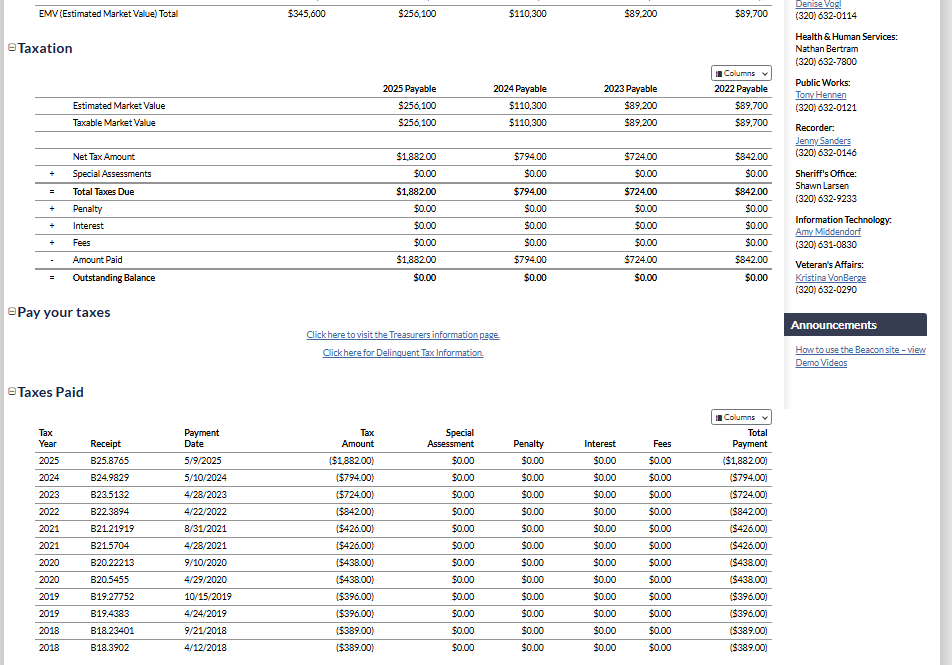Collapse the Pay your taxes section
The image size is (952, 665).
coord(11,312)
